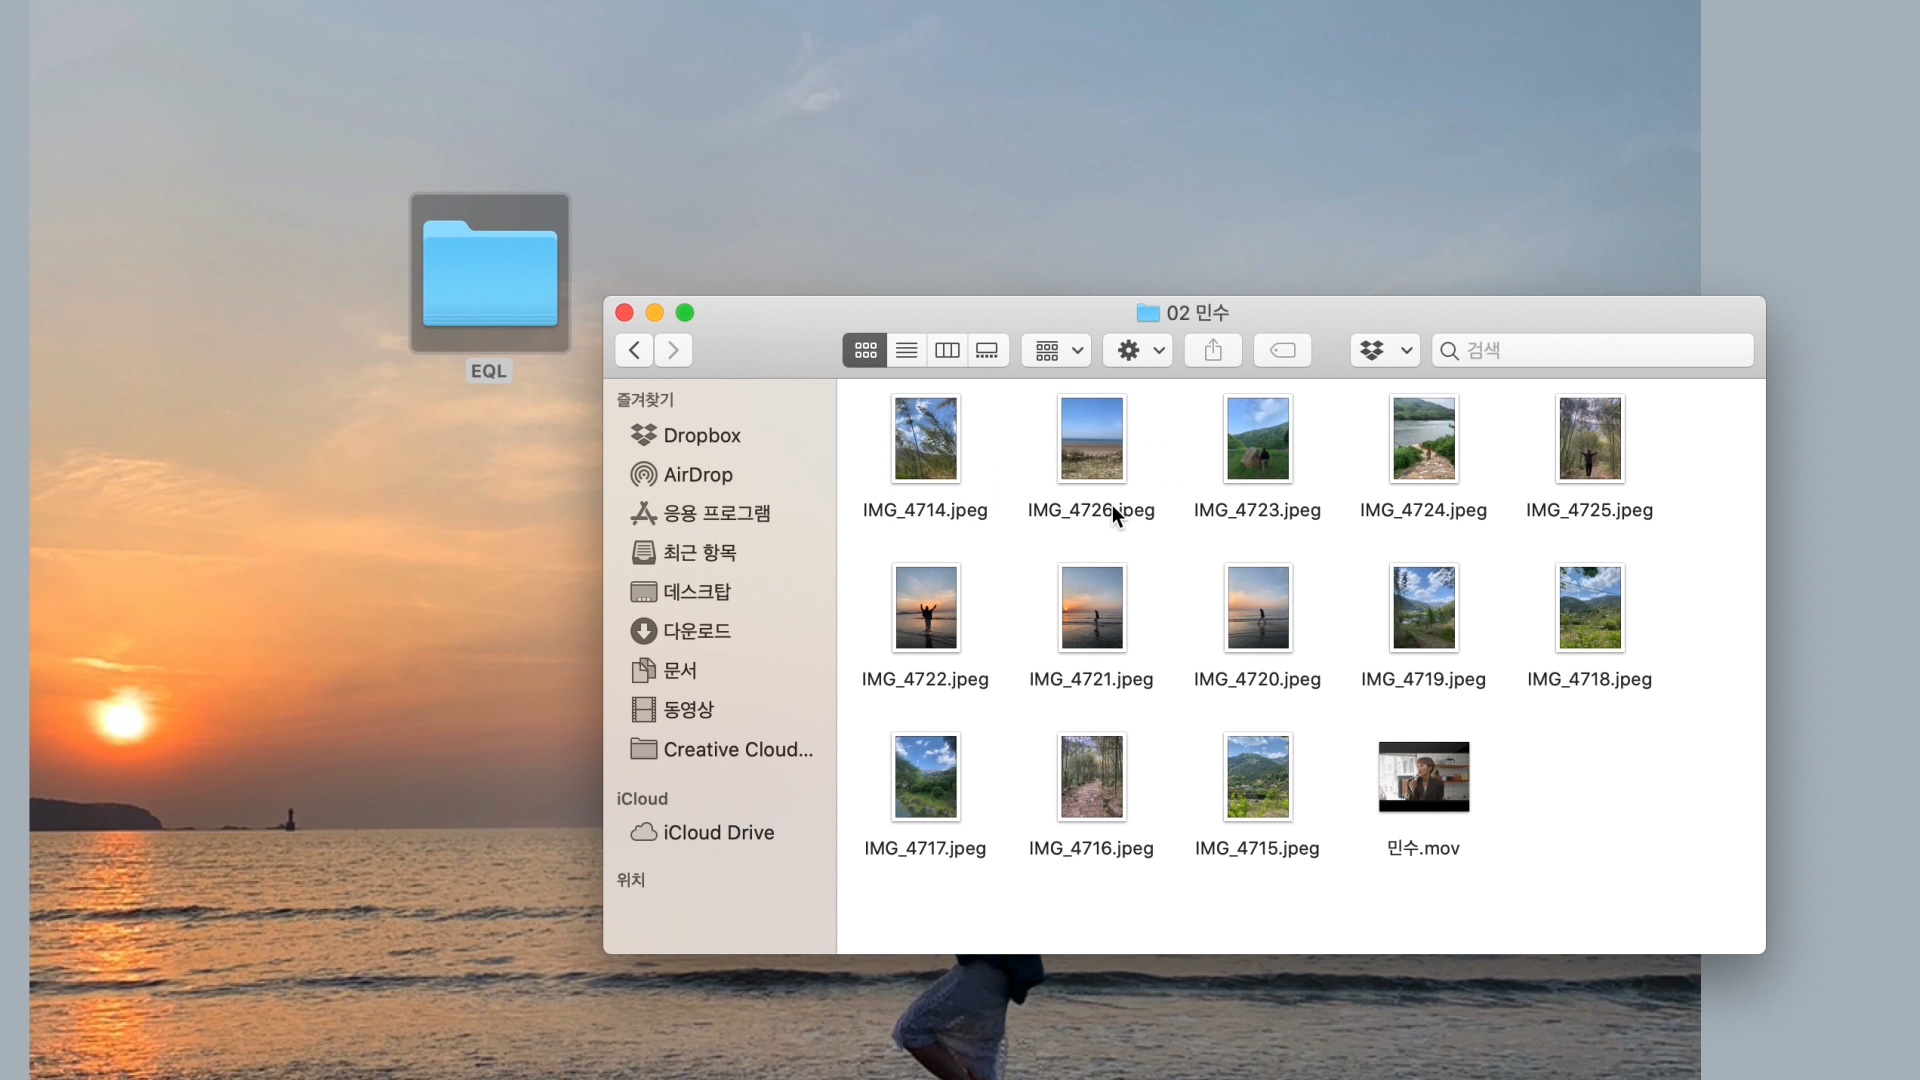This screenshot has height=1080, width=1920.
Task: Switch to gallery view mode
Action: click(x=987, y=350)
